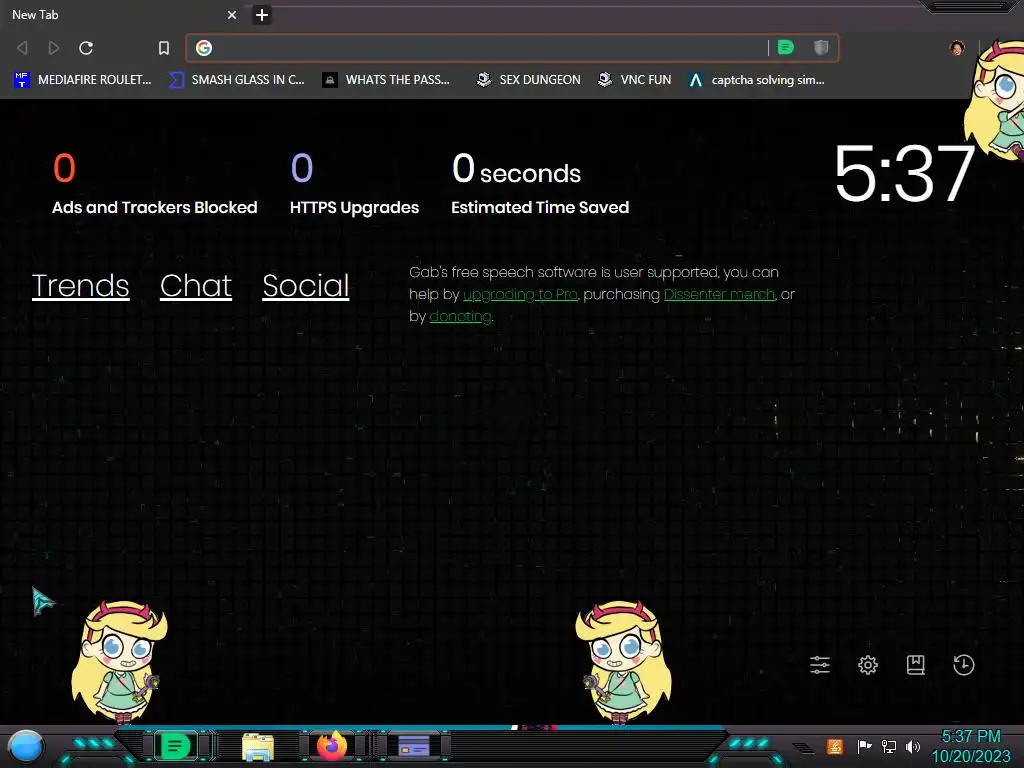Go forward with the forward arrow

(x=54, y=48)
